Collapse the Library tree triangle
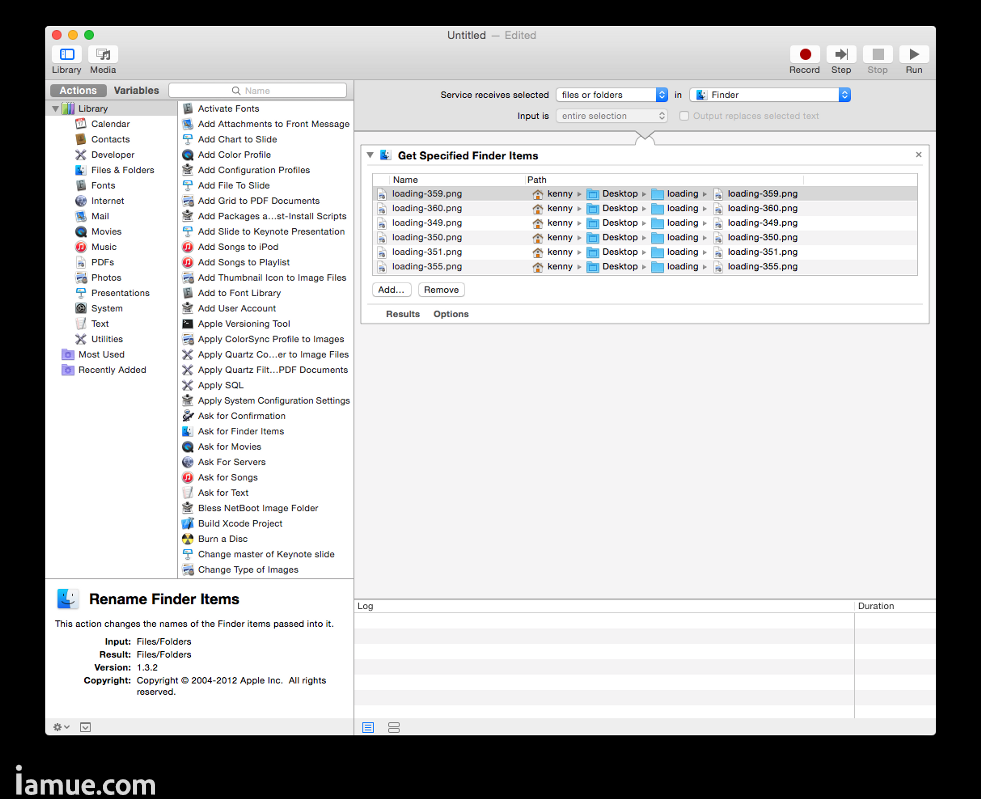 tap(55, 108)
